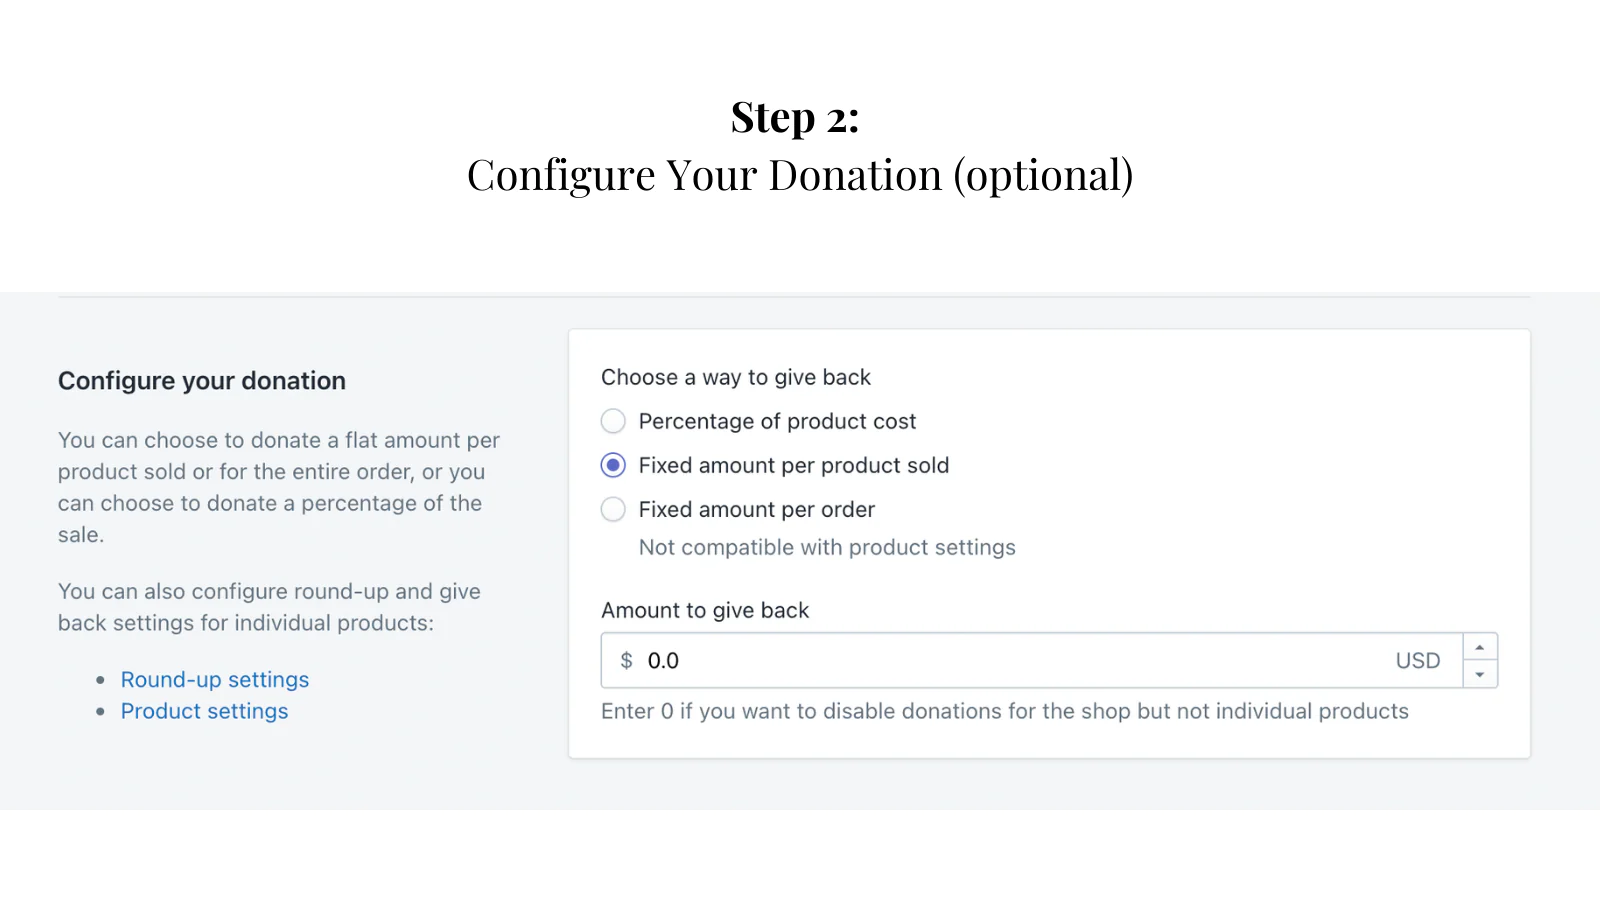This screenshot has height=900, width=1600.
Task: Select Fixed amount per product sold radio button
Action: pos(613,465)
